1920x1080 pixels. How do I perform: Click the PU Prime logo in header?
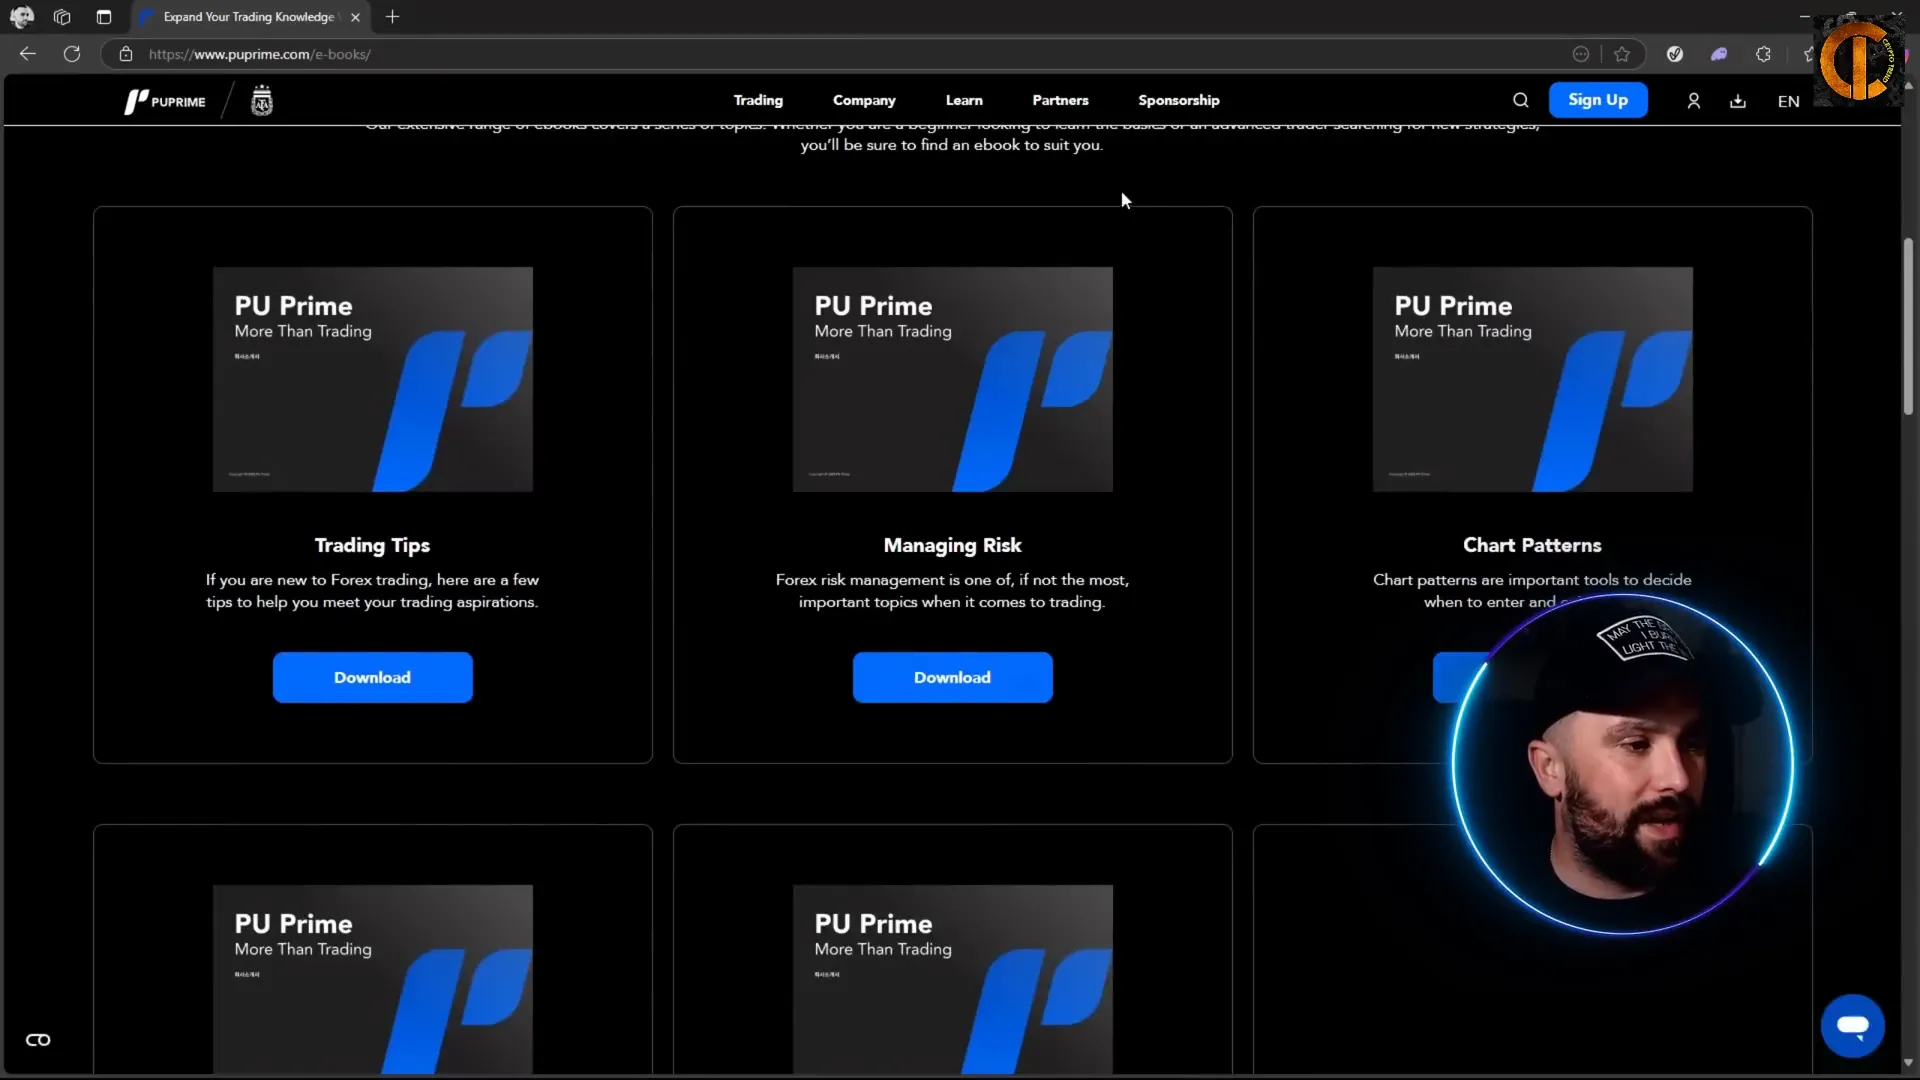click(x=165, y=101)
